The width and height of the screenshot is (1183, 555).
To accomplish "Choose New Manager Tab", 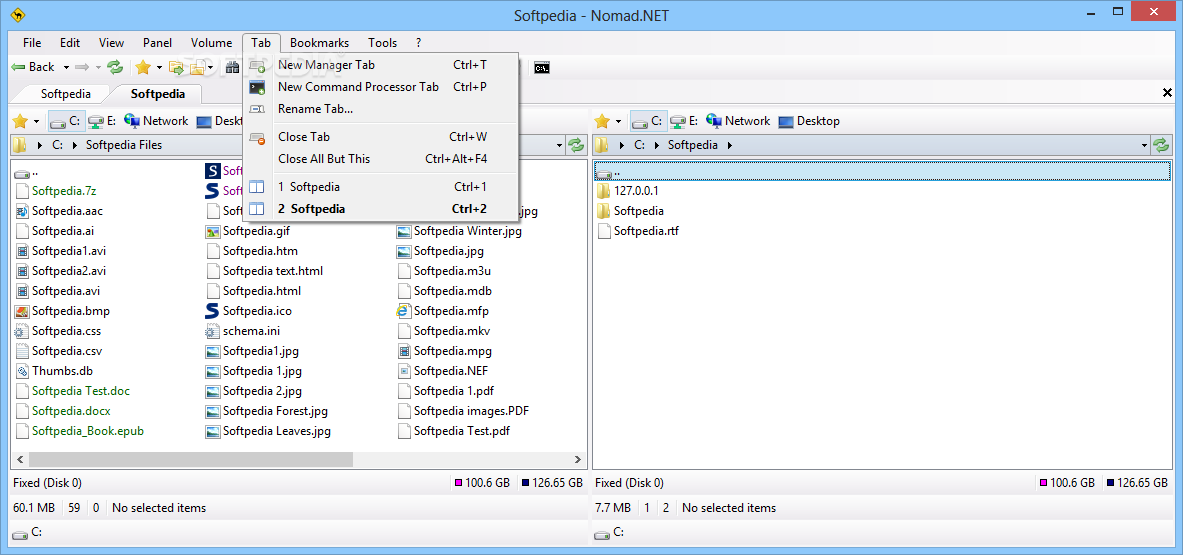I will click(381, 65).
